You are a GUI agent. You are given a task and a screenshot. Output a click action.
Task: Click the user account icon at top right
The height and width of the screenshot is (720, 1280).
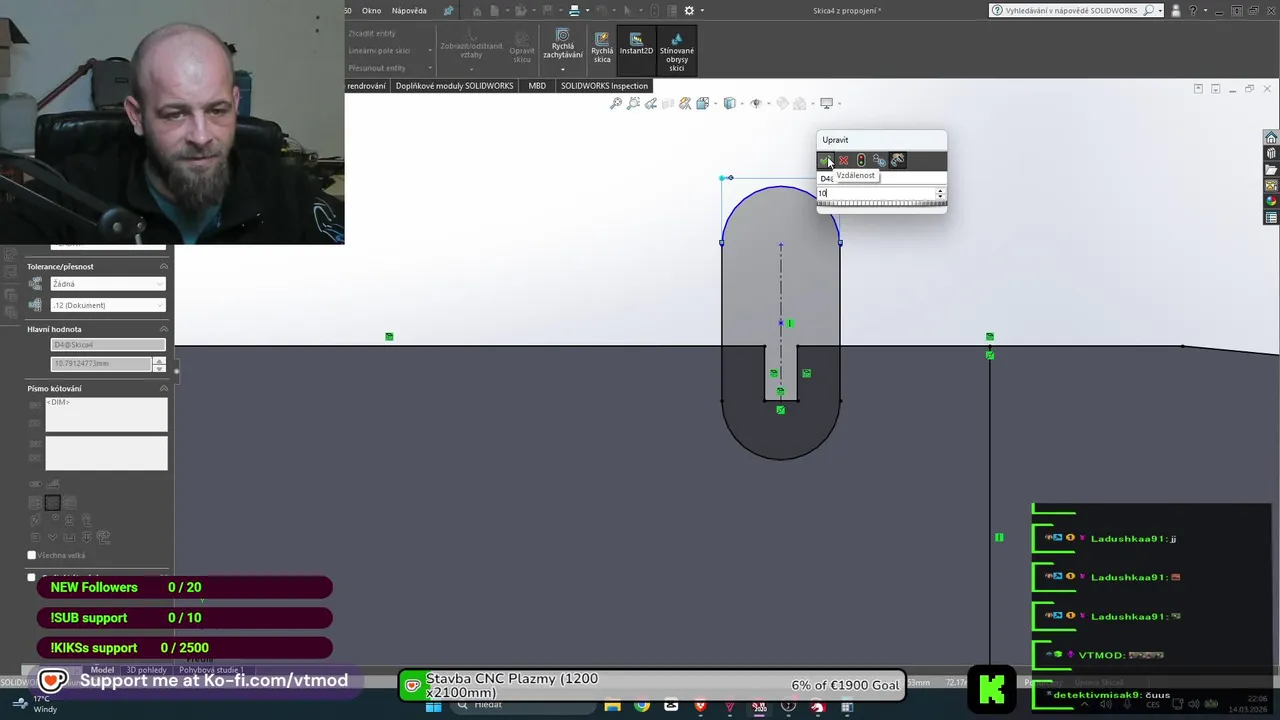pyautogui.click(x=1174, y=10)
